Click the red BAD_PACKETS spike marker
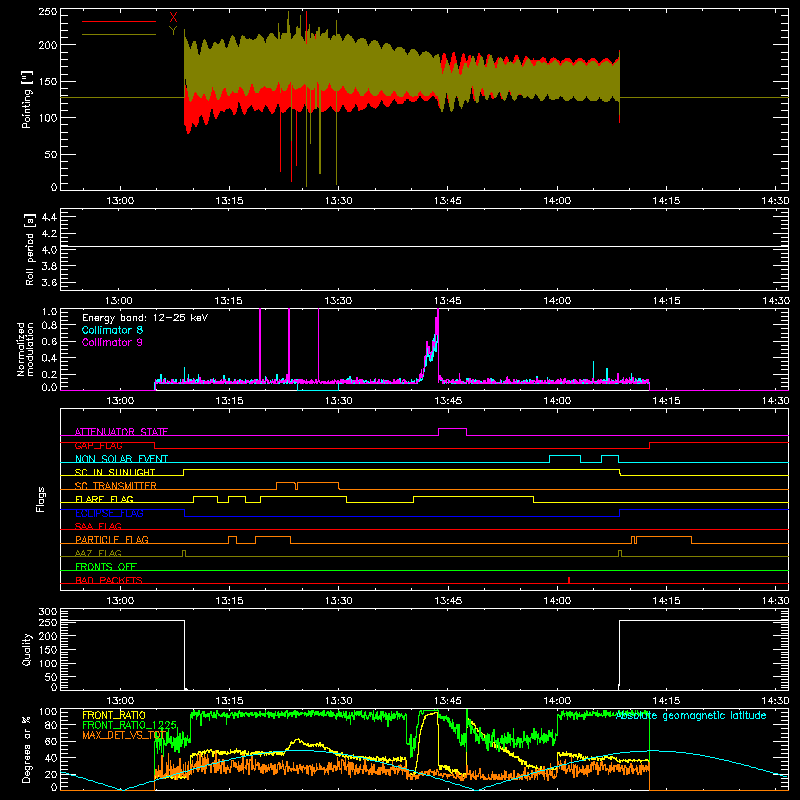This screenshot has height=800, width=800. coord(569,580)
